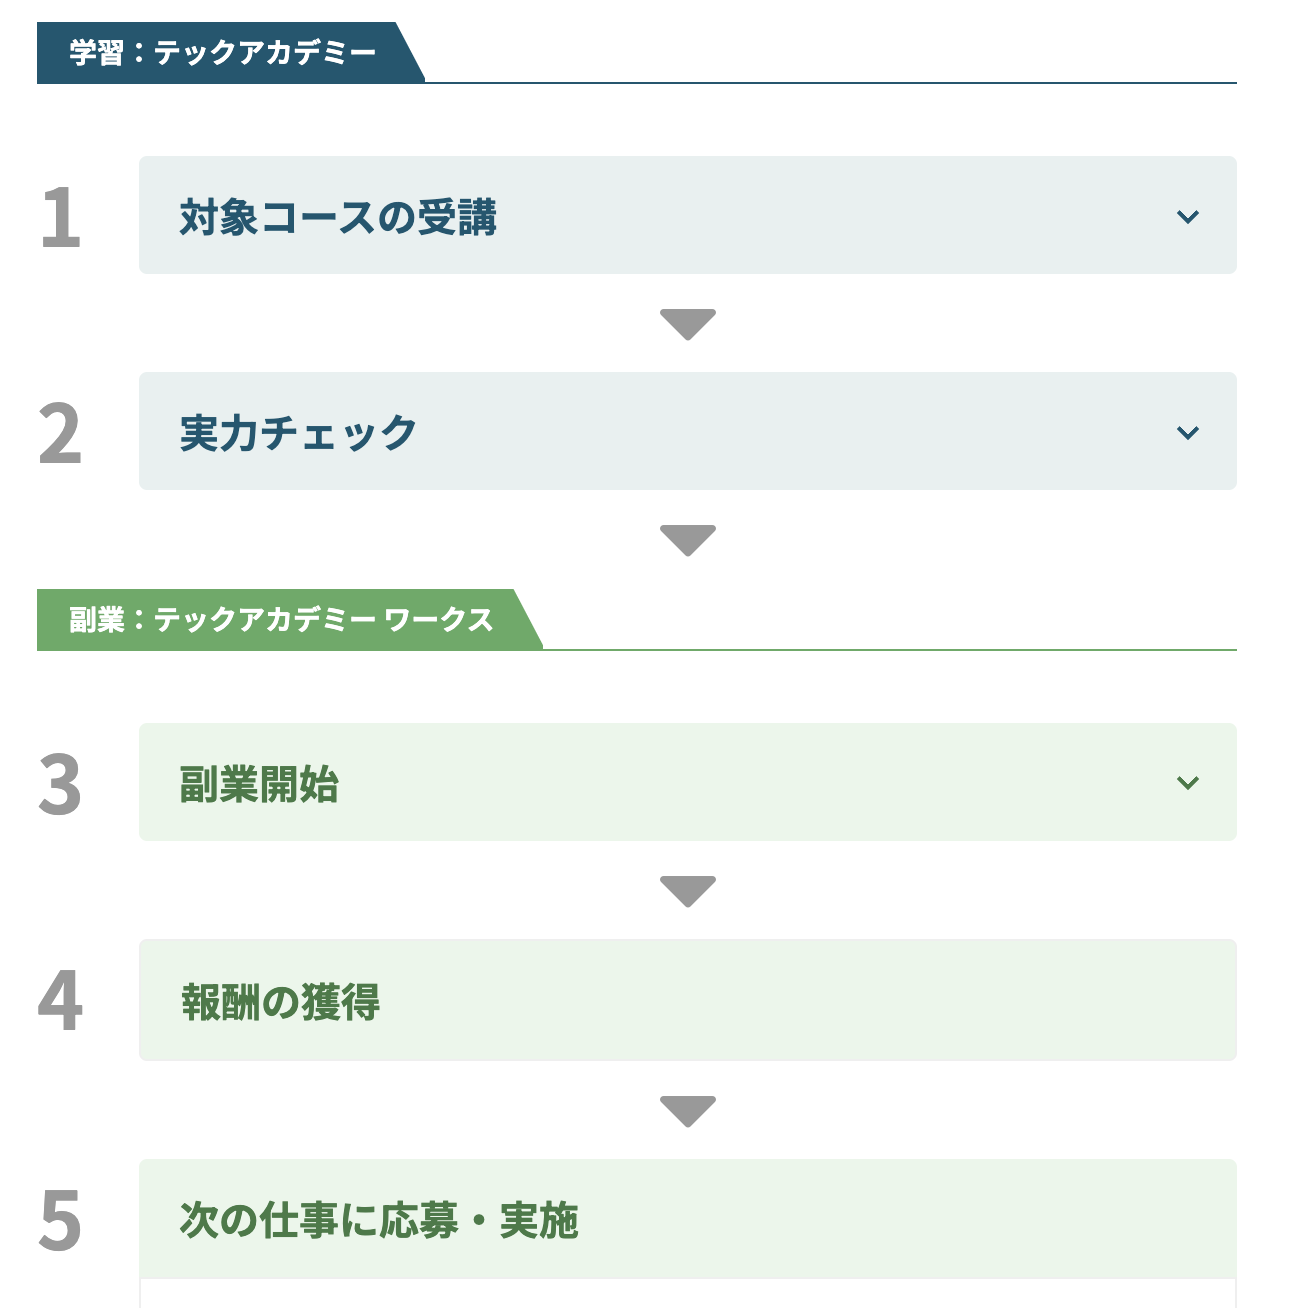Click the down triangle below 報酬の獲得
The width and height of the screenshot is (1292, 1308).
click(688, 1111)
